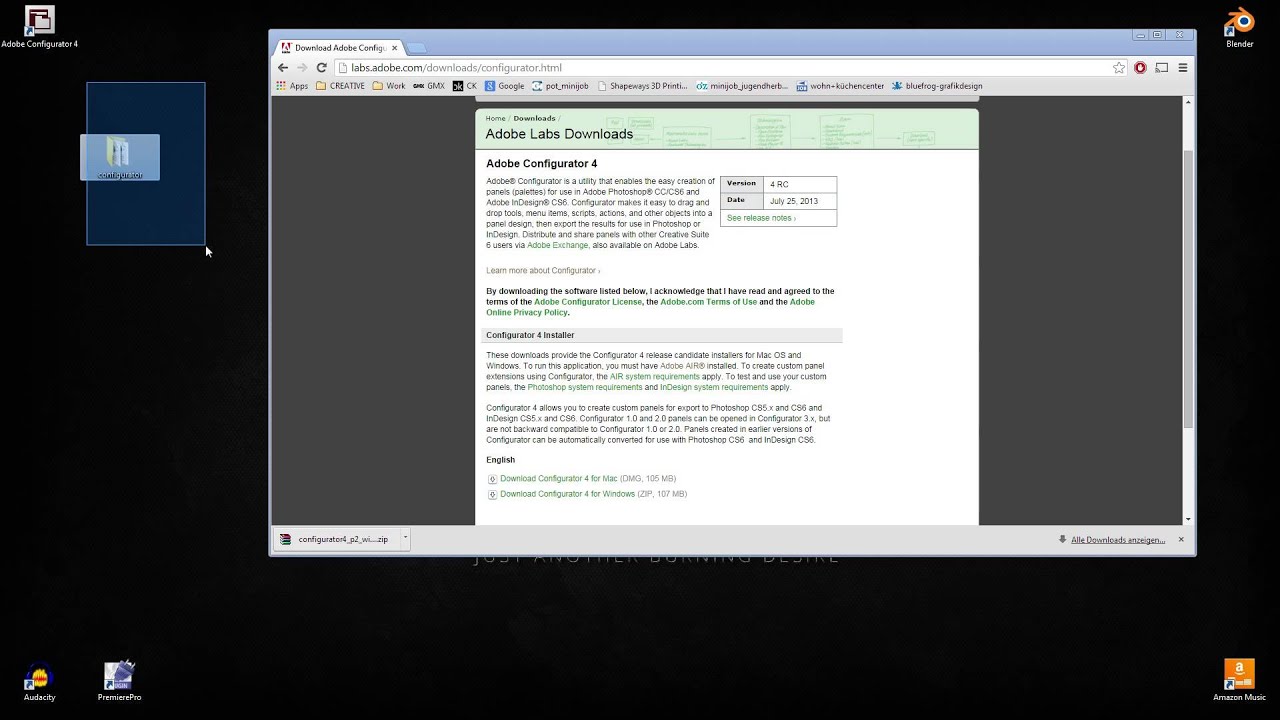Open the Apps bookmarks shortcut
Viewport: 1280px width, 720px height.
(292, 86)
